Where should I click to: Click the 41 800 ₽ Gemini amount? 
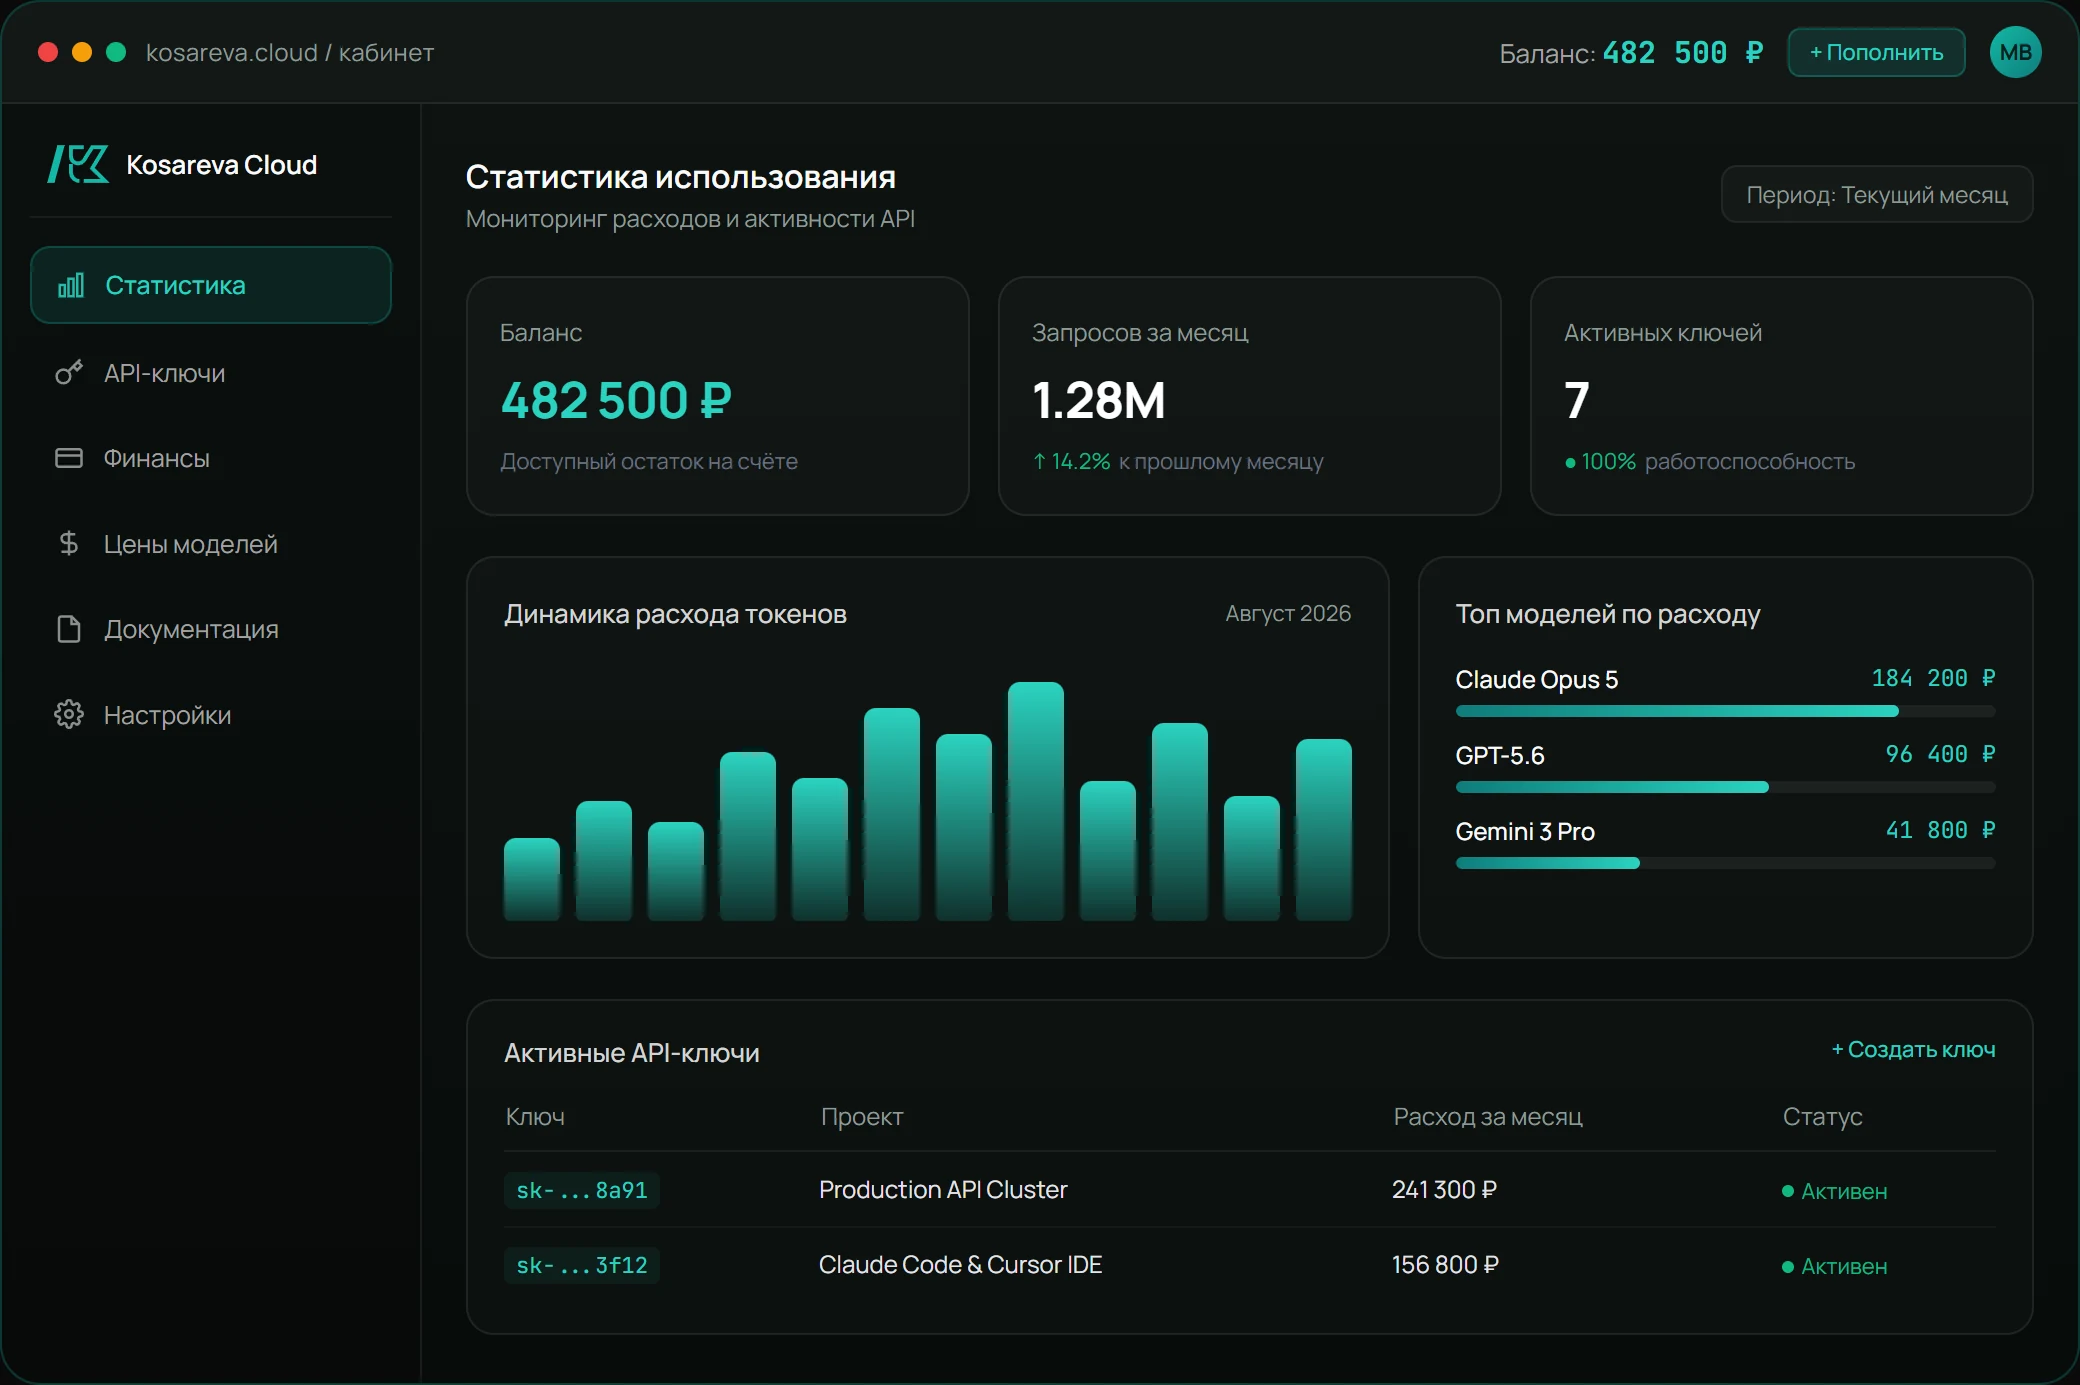click(1940, 830)
